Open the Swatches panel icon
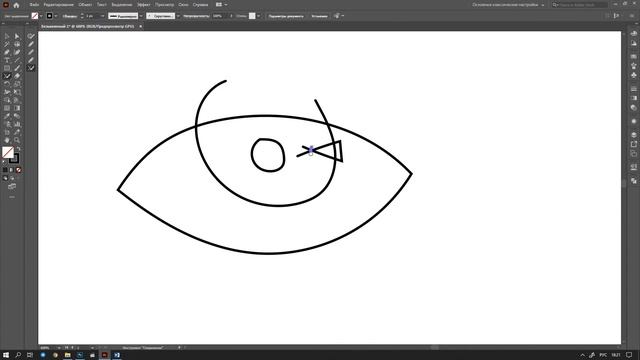 click(633, 56)
